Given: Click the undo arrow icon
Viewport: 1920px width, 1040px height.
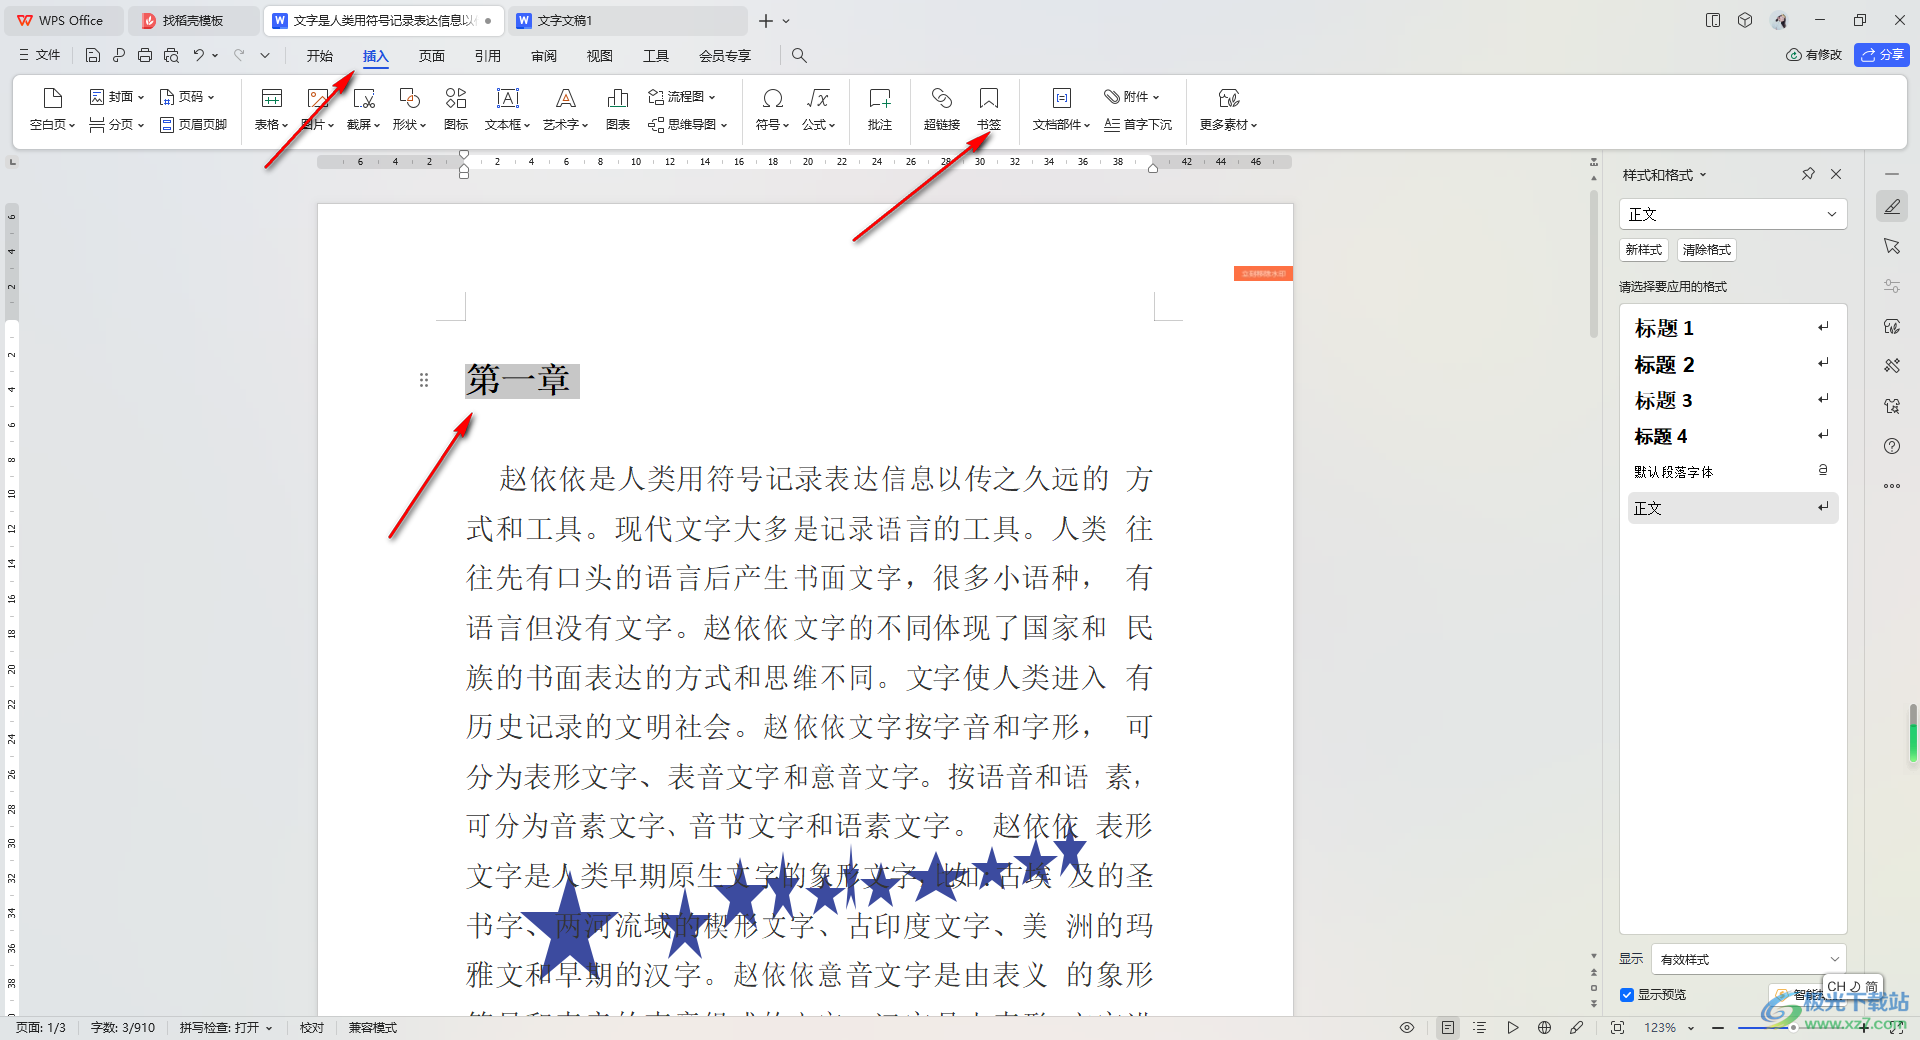Looking at the screenshot, I should (198, 55).
